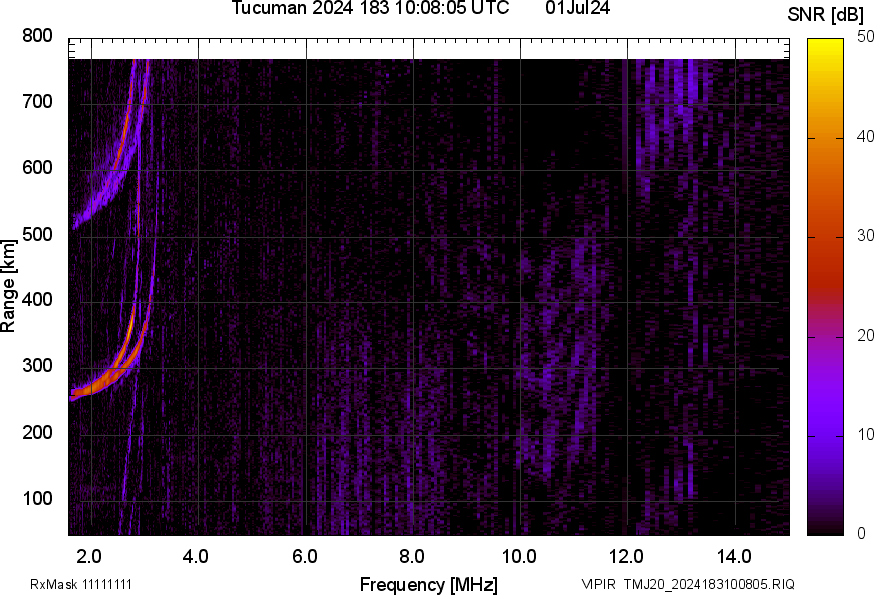Click colorbar tick value '30'
874x595 pixels.
(865, 235)
